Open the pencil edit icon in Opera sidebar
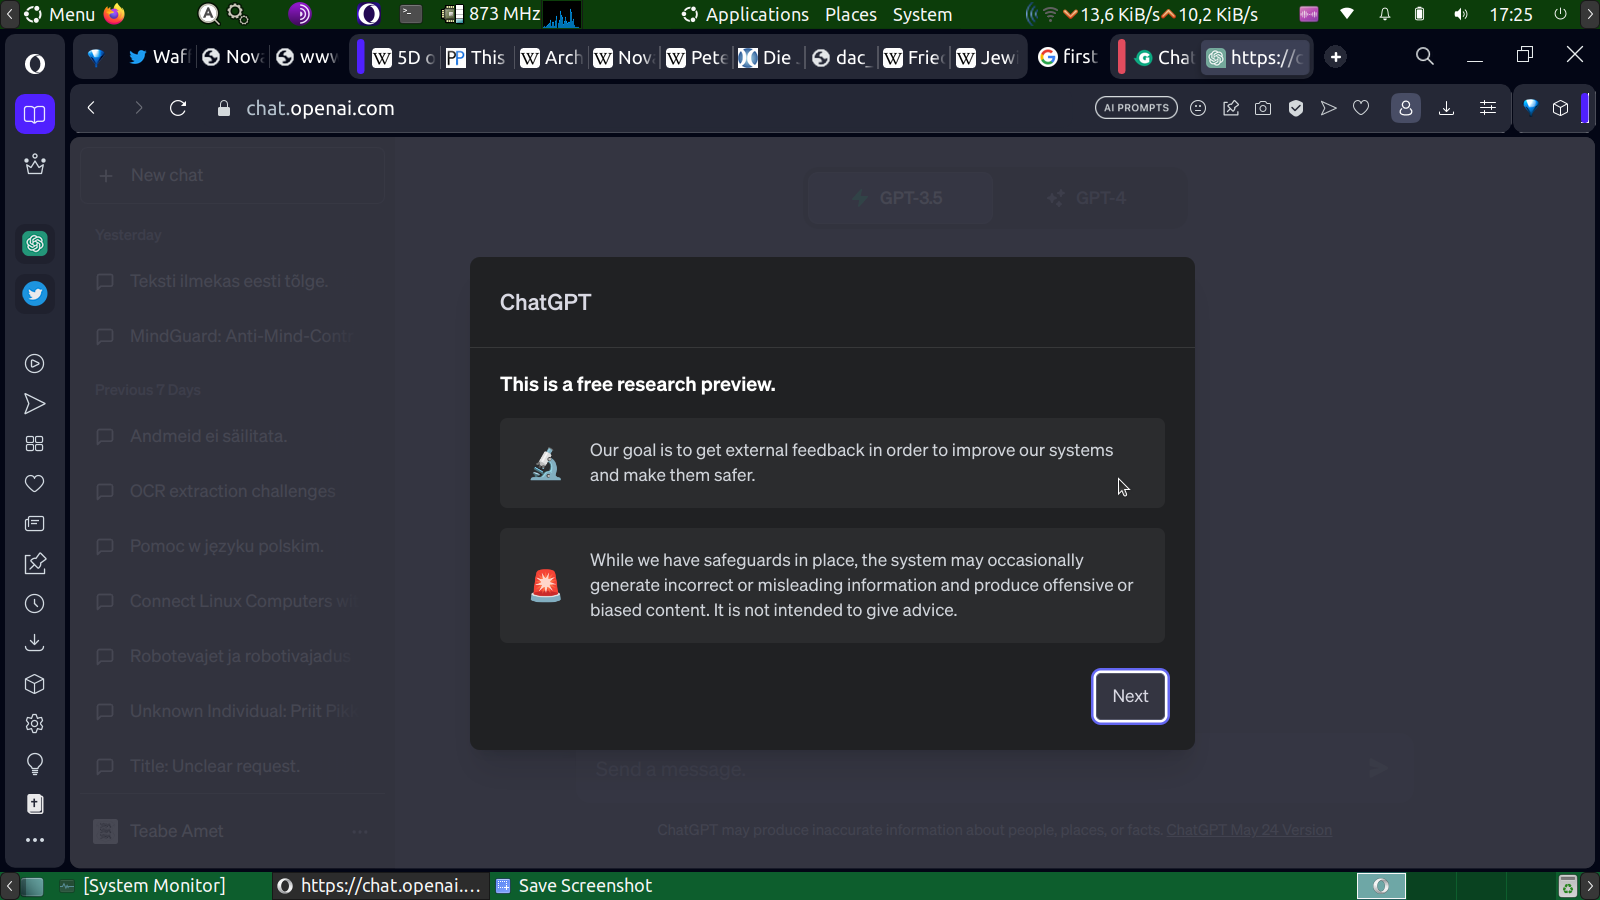 [35, 564]
